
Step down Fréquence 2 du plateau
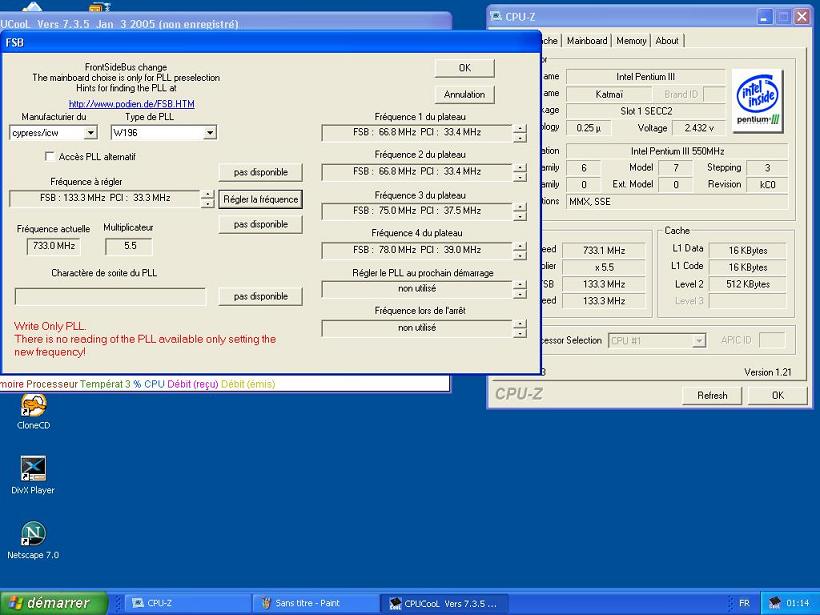[520, 177]
